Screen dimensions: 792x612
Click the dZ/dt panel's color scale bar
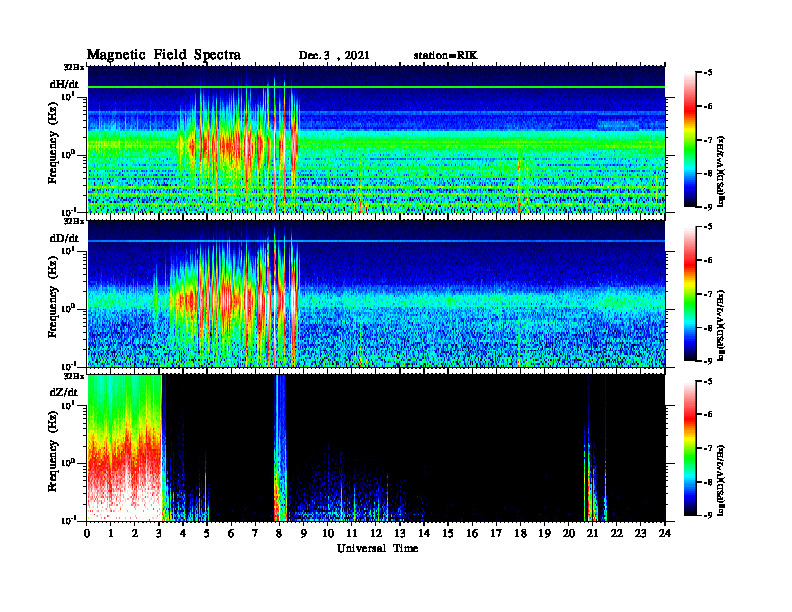689,448
